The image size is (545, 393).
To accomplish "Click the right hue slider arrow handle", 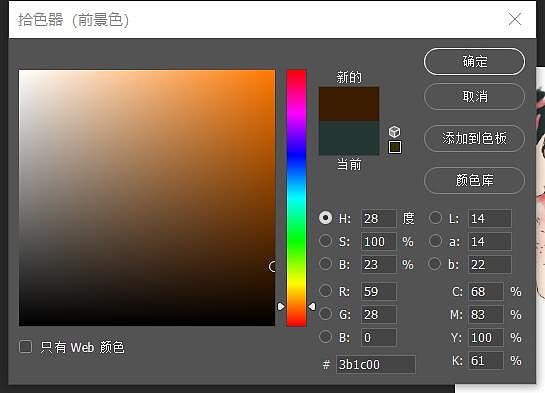I will click(x=312, y=306).
